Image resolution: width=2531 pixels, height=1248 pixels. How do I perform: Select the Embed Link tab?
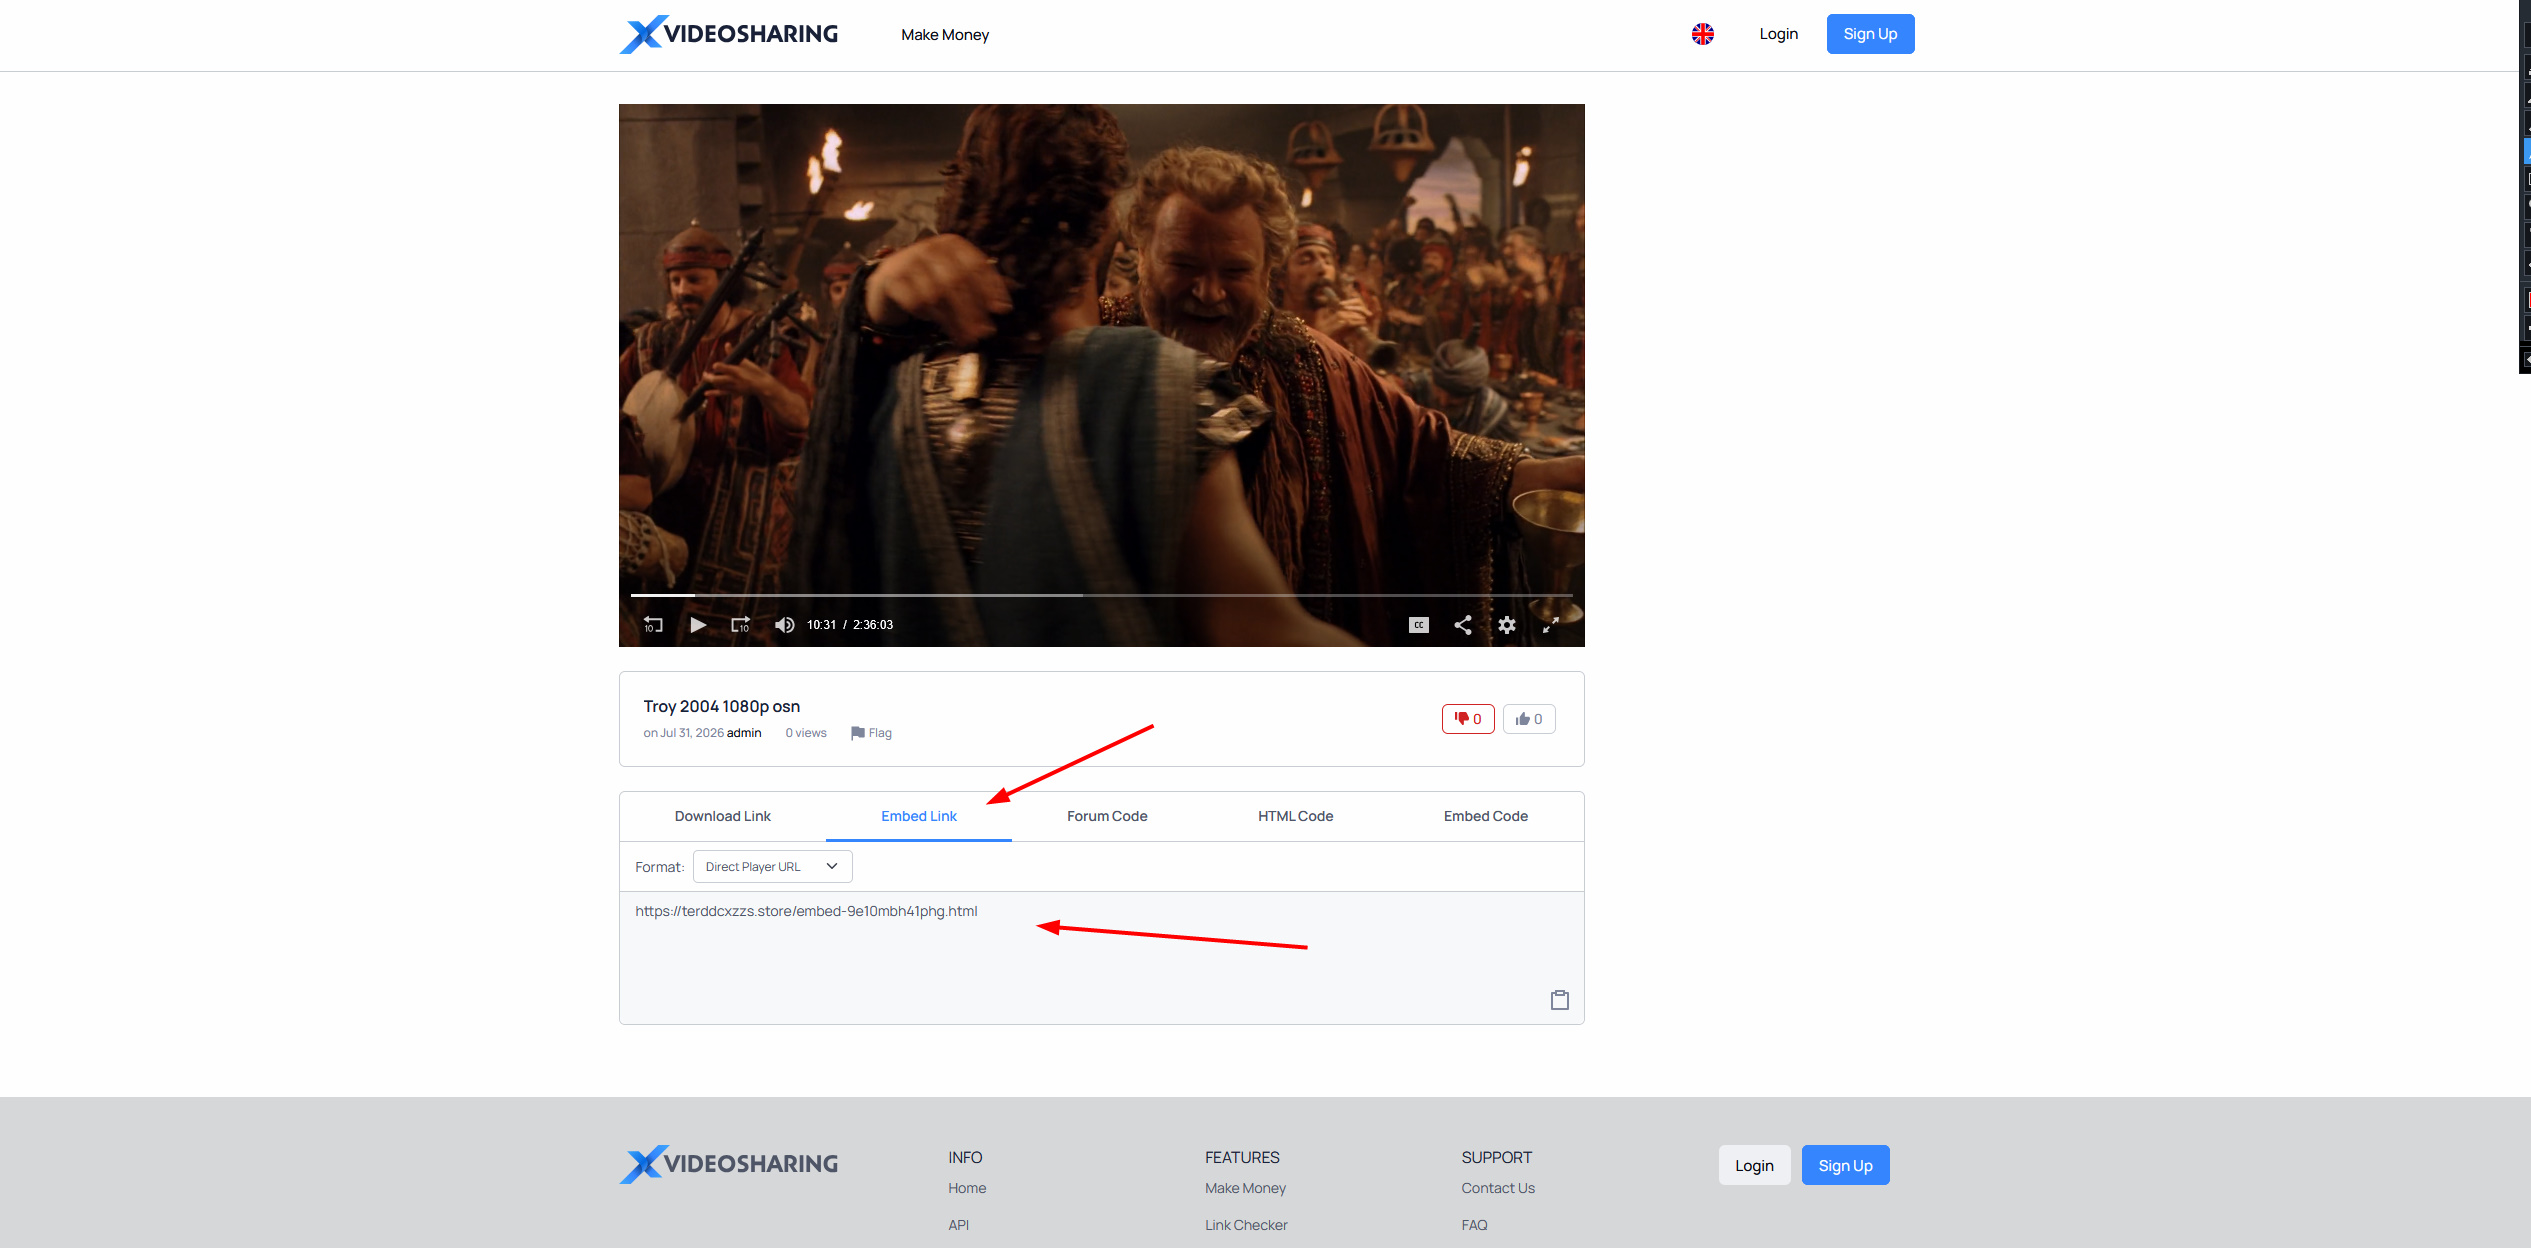[x=919, y=816]
